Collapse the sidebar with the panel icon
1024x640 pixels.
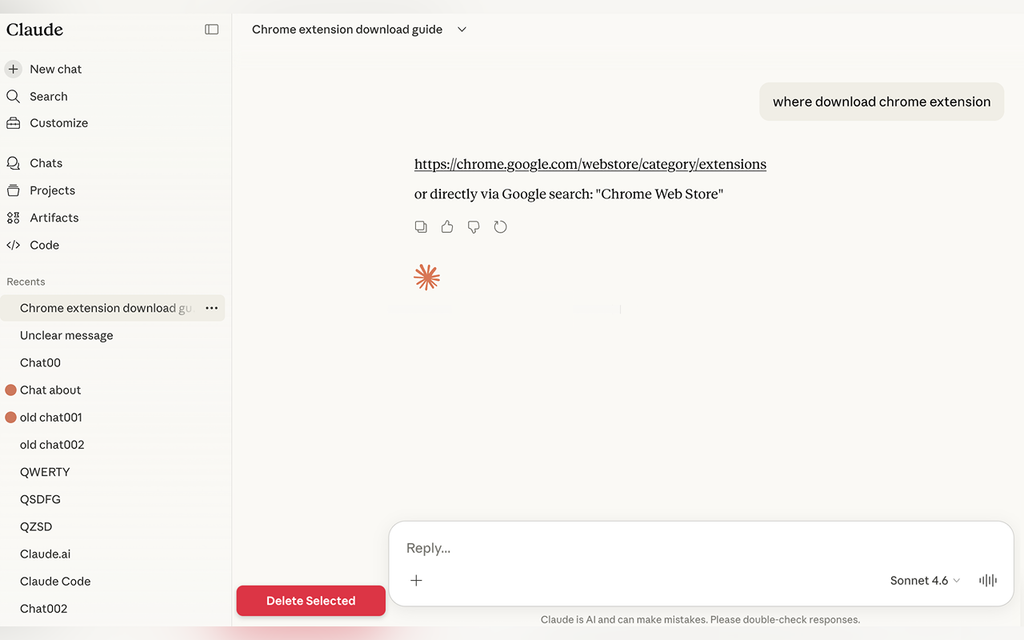tap(212, 29)
